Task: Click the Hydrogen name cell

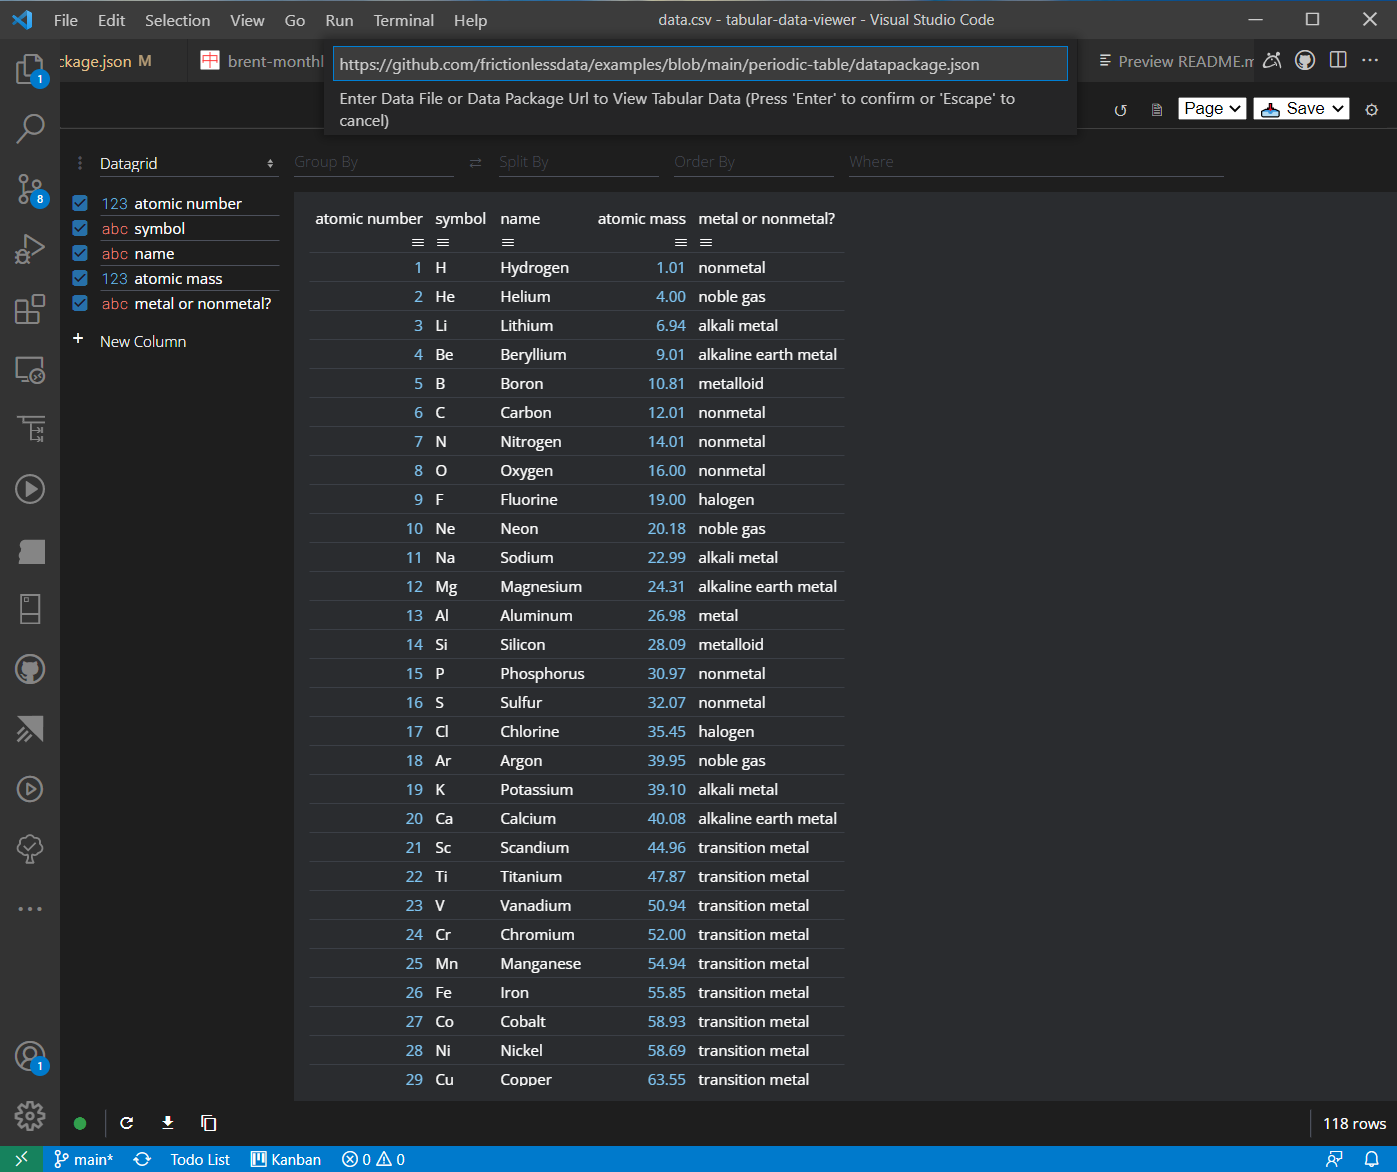Action: click(x=534, y=267)
